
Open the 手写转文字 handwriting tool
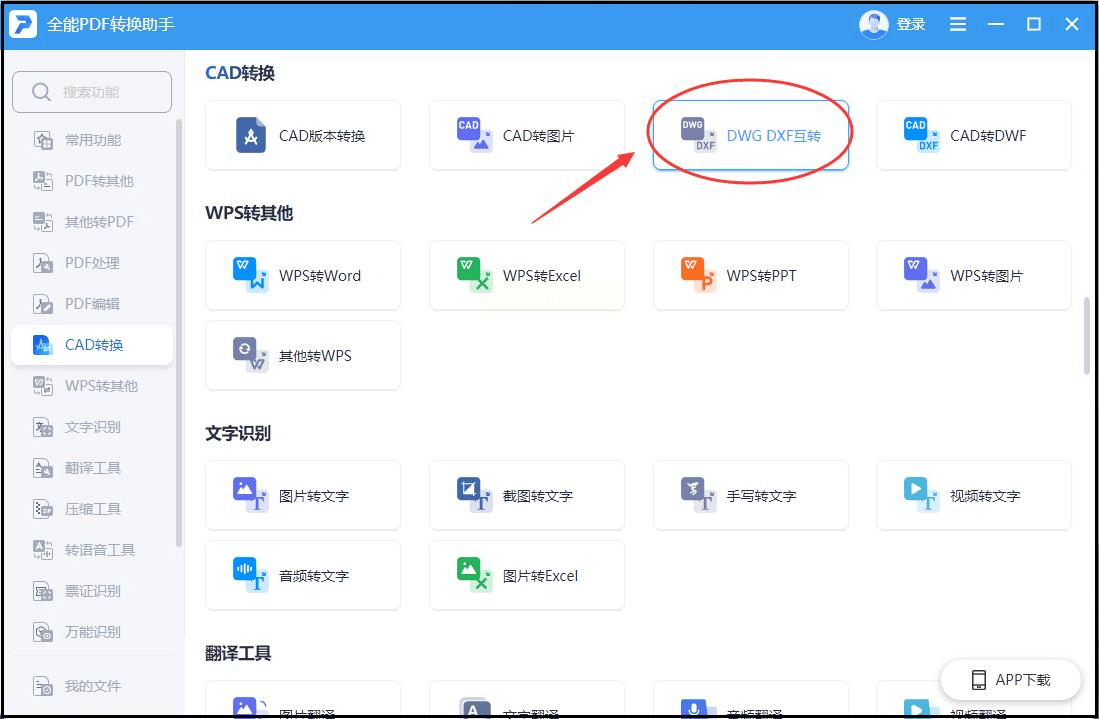coord(699,495)
